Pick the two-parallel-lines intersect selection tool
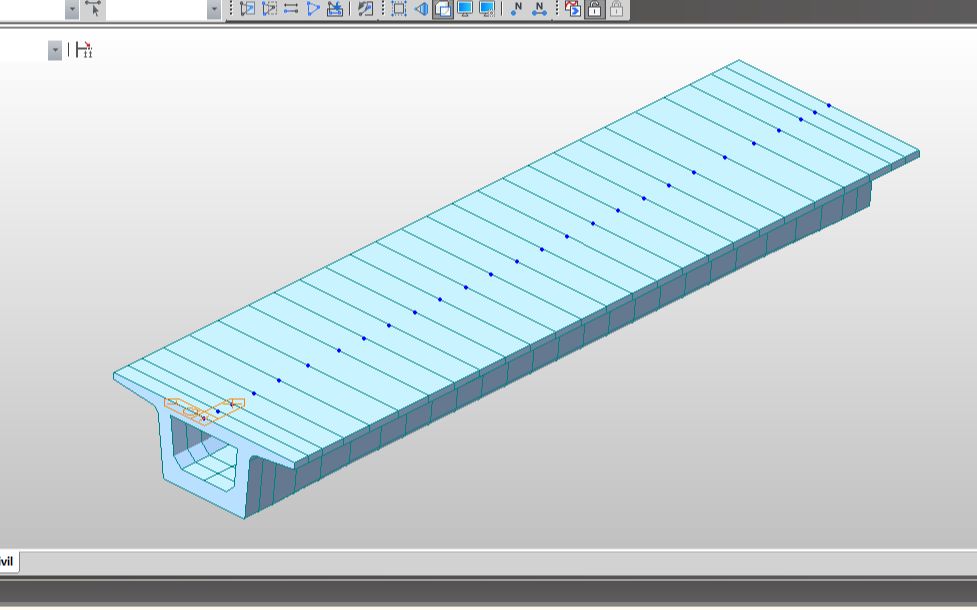Screen dimensions: 977x610 pos(291,9)
